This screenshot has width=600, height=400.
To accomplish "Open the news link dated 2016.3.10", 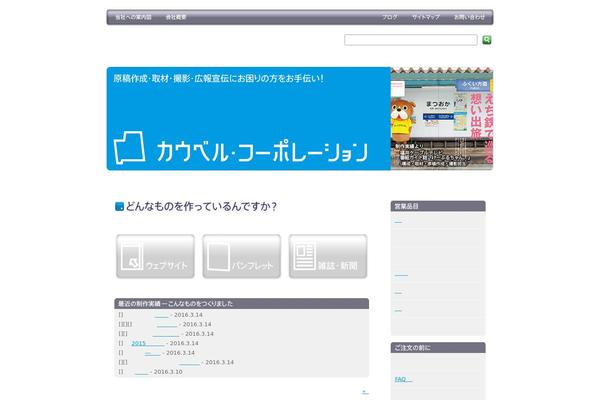I will point(141,372).
